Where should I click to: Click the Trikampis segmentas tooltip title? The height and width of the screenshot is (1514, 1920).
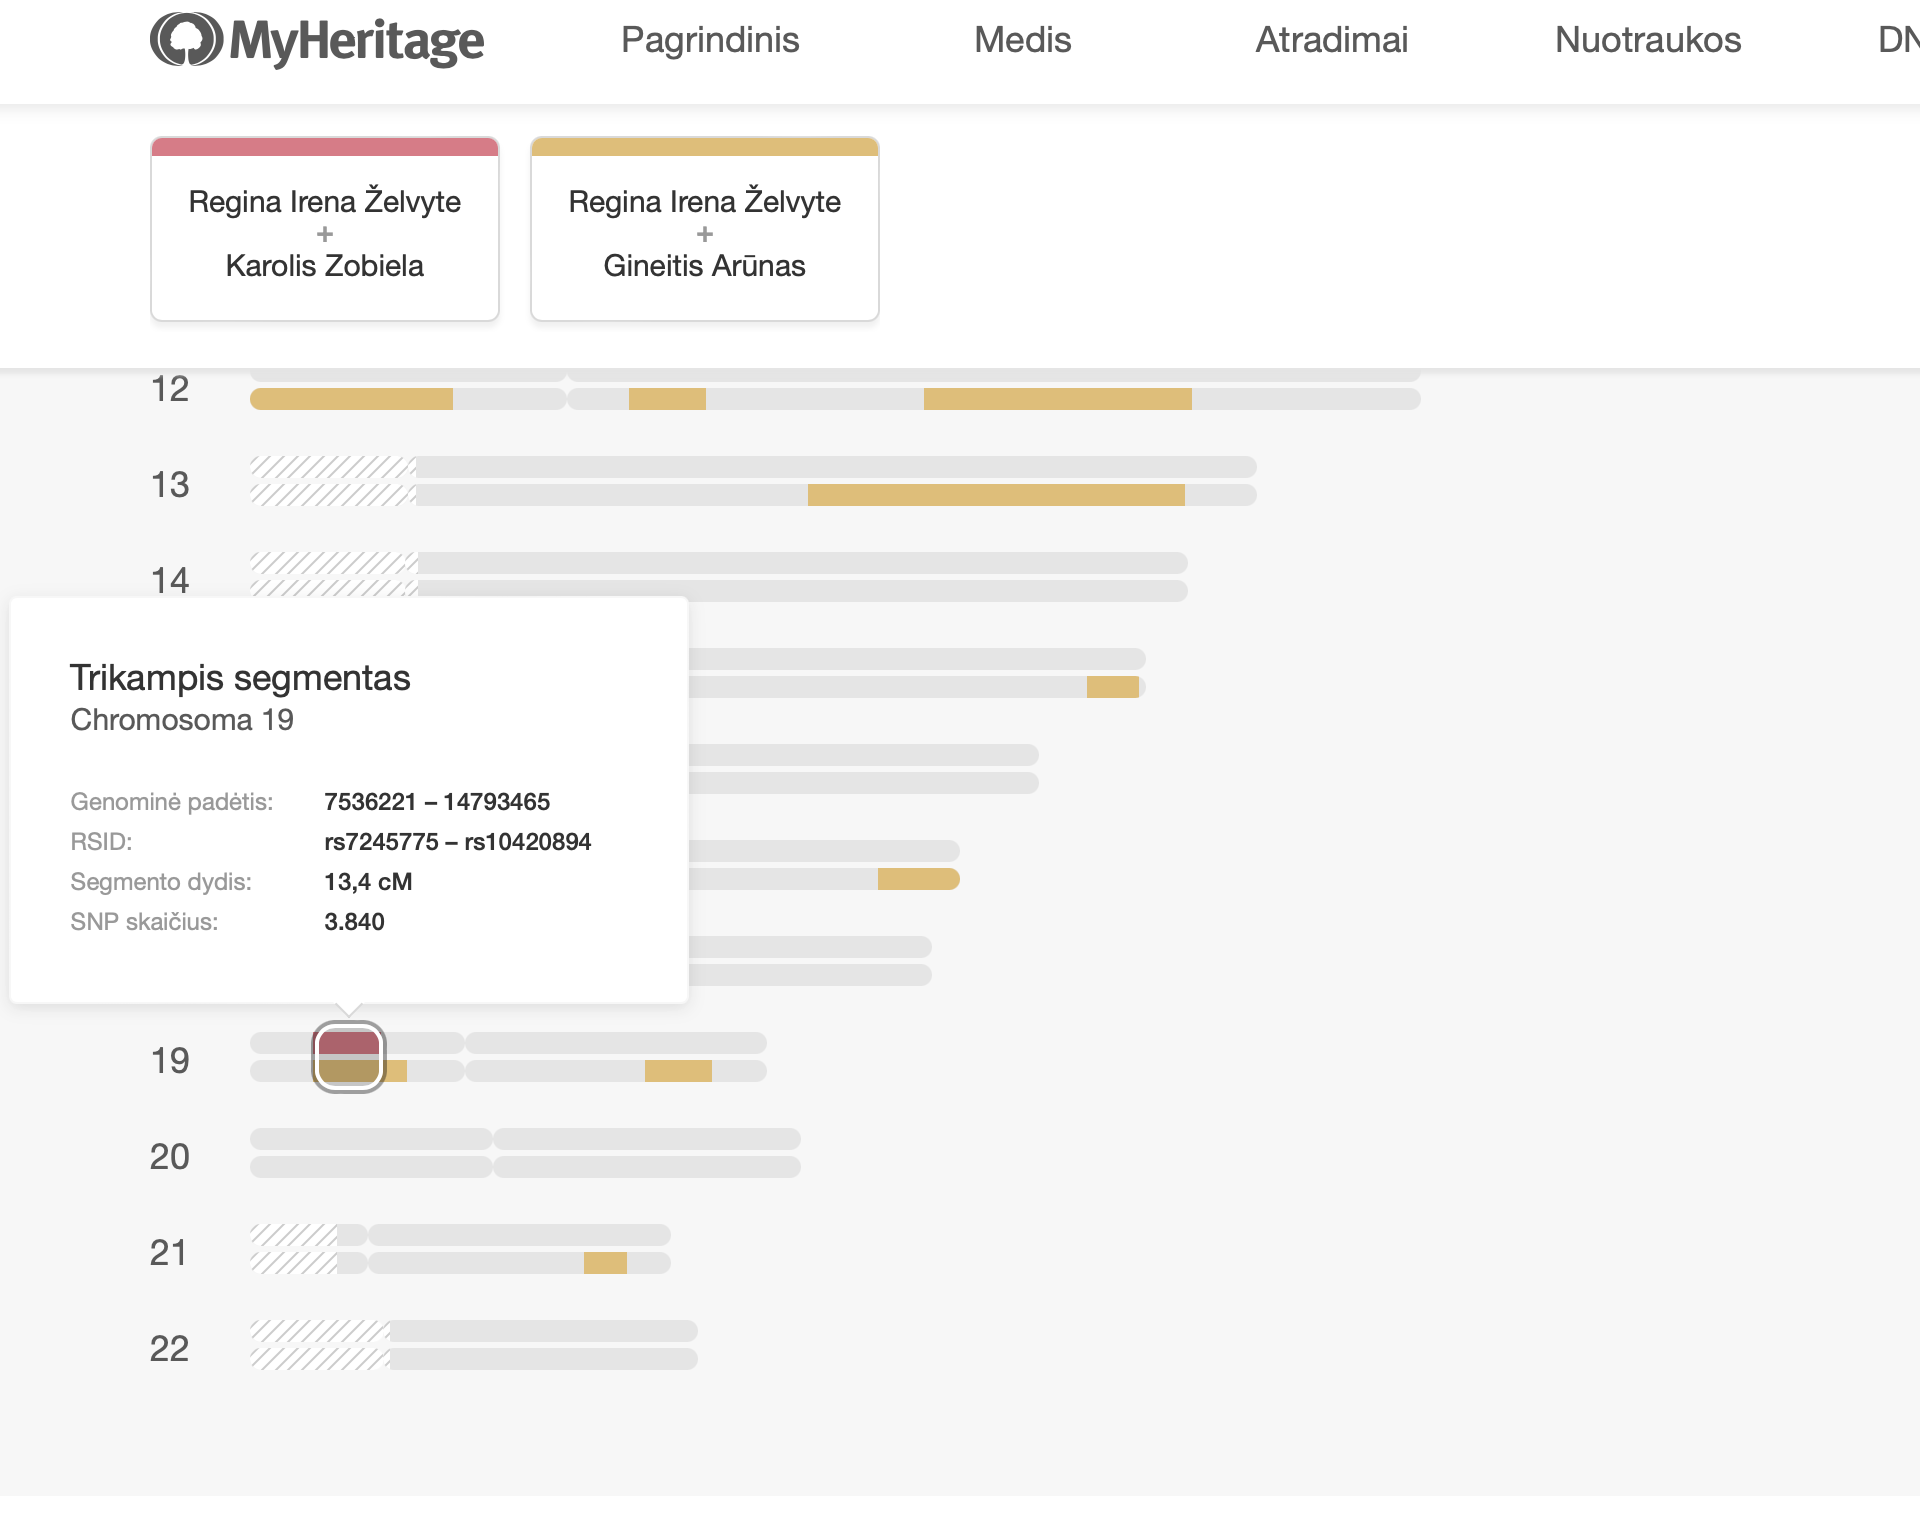click(240, 678)
